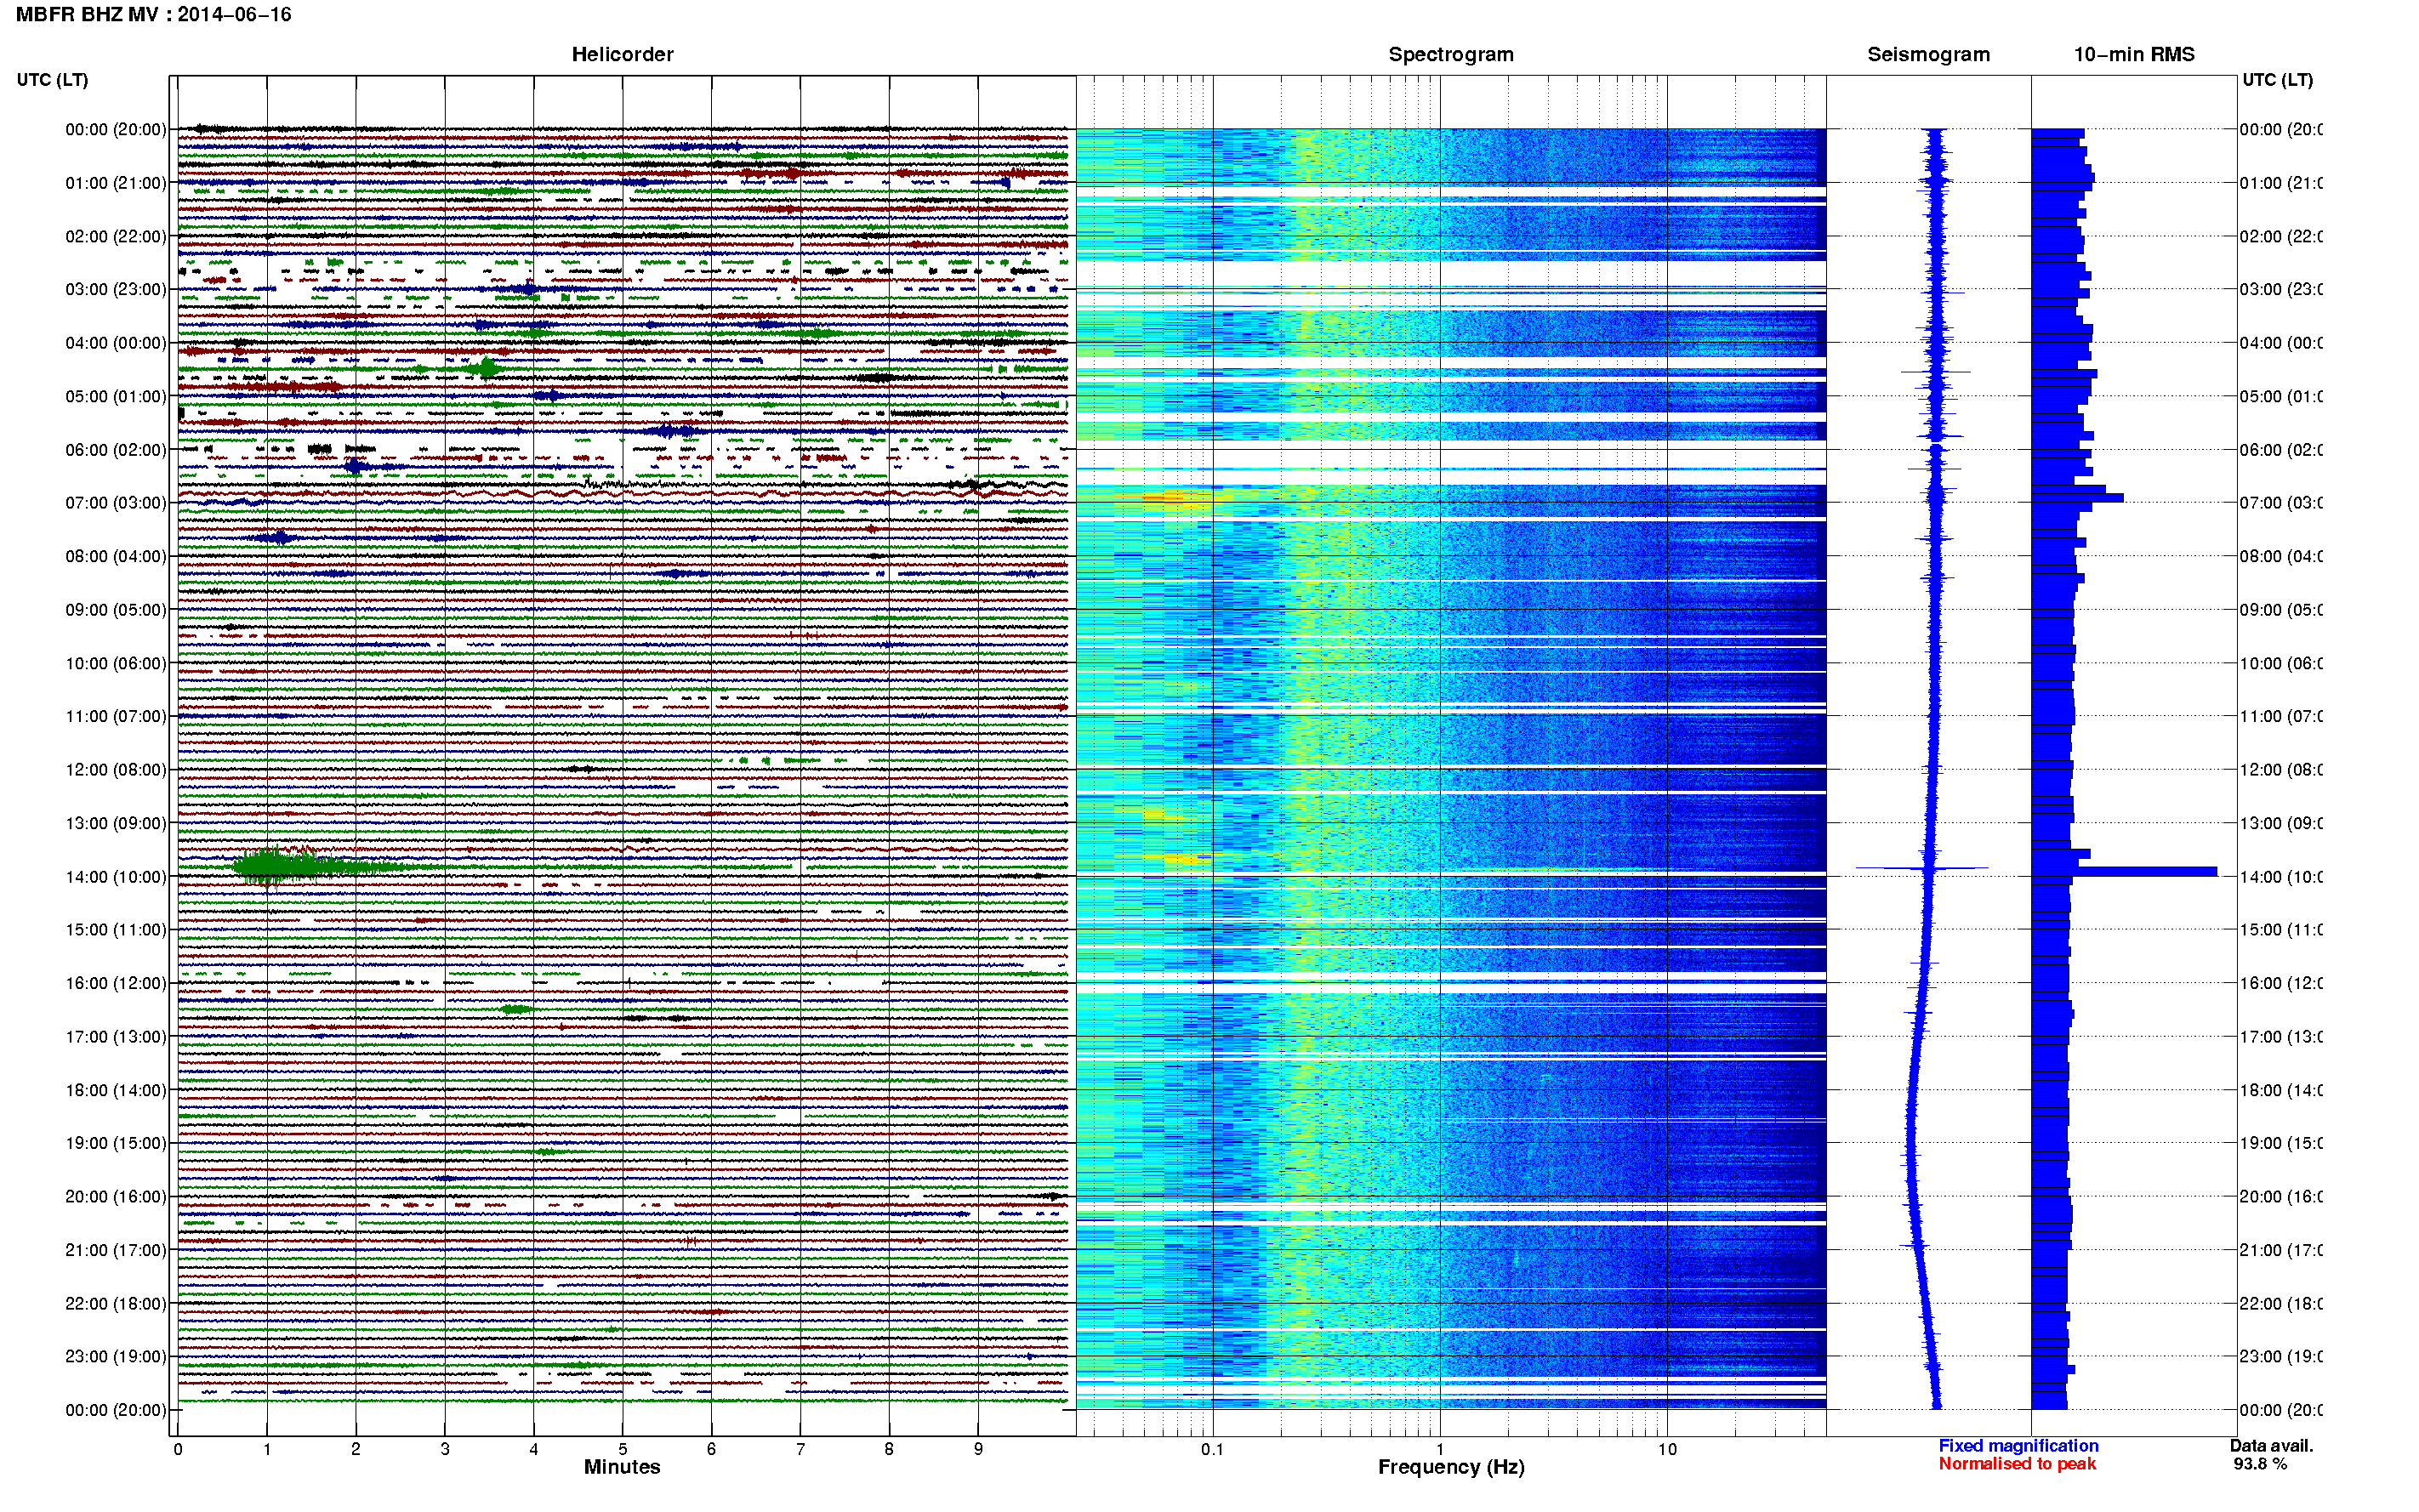The height and width of the screenshot is (1512, 2419).
Task: Click the 1 Hz frequency tick label
Action: 1440,1449
